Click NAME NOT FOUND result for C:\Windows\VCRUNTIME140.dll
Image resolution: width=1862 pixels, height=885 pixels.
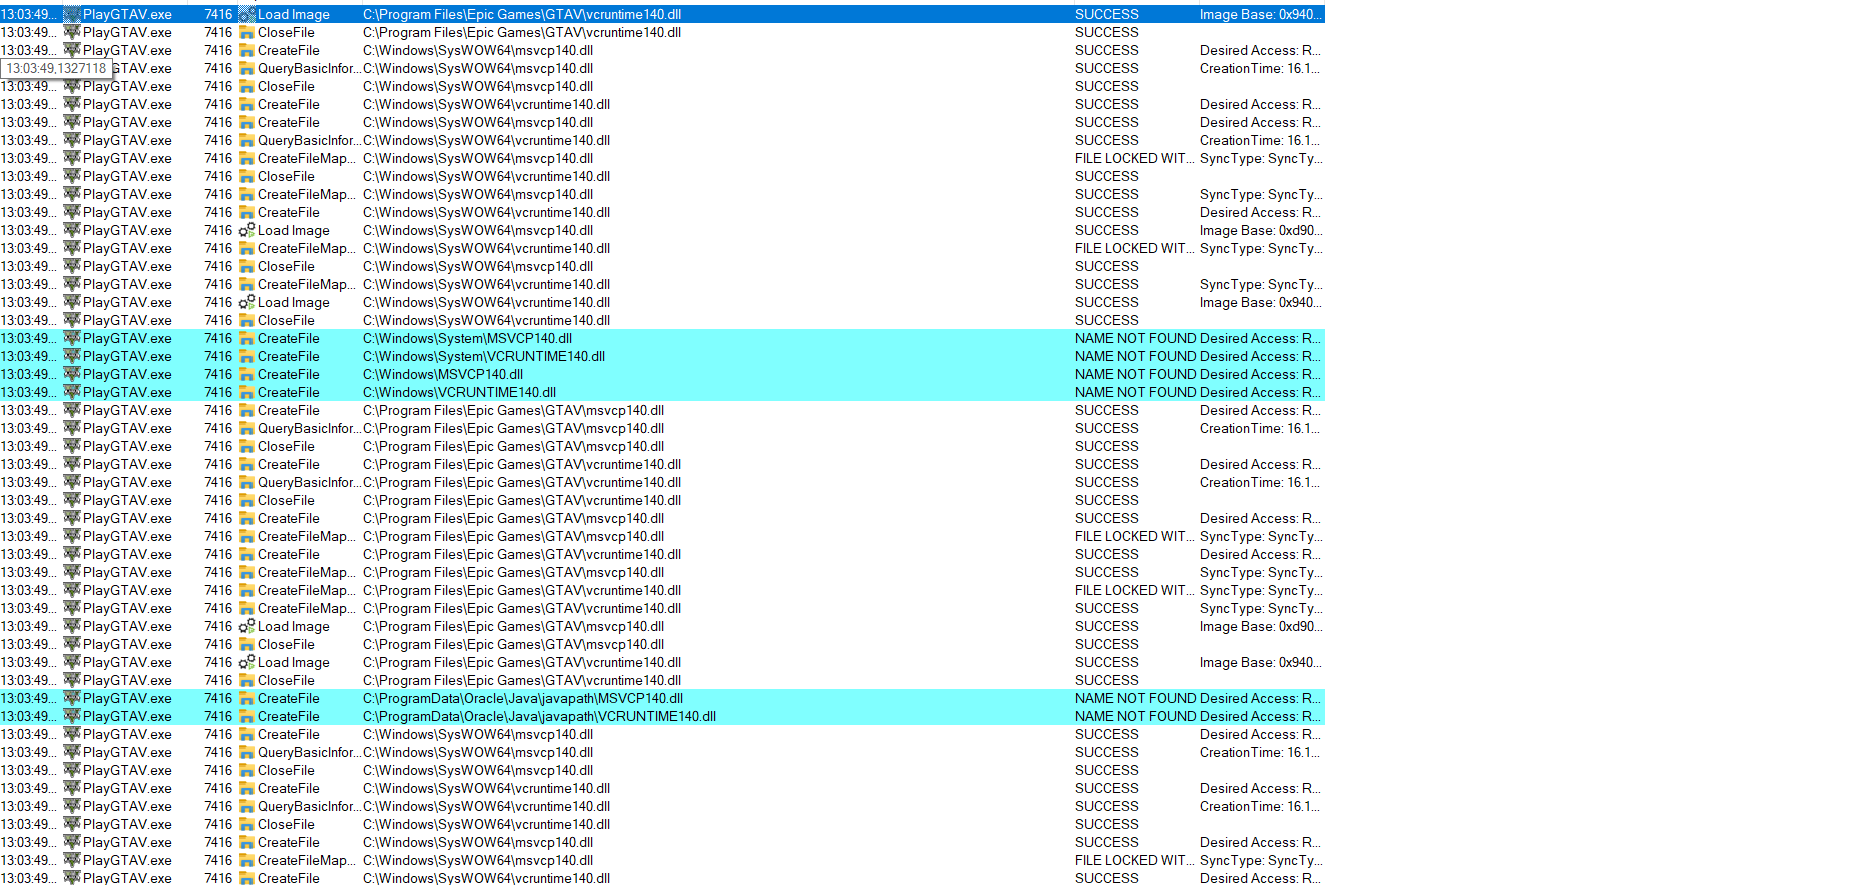(1136, 393)
